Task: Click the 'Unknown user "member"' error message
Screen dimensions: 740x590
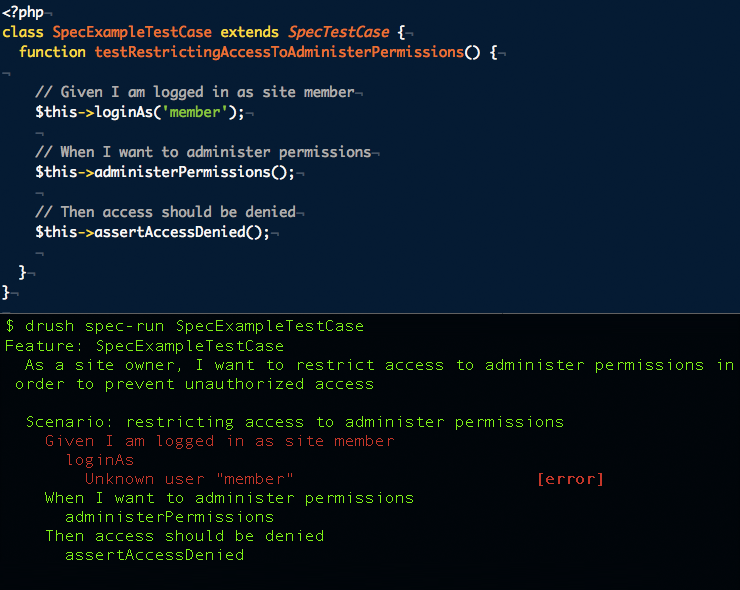Action: tap(189, 479)
